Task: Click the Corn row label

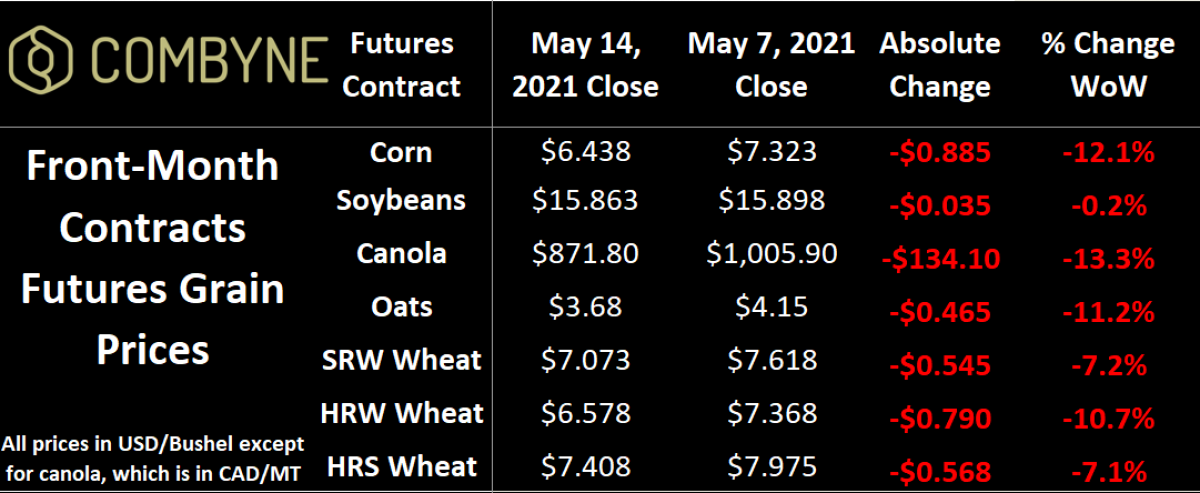Action: tap(401, 152)
